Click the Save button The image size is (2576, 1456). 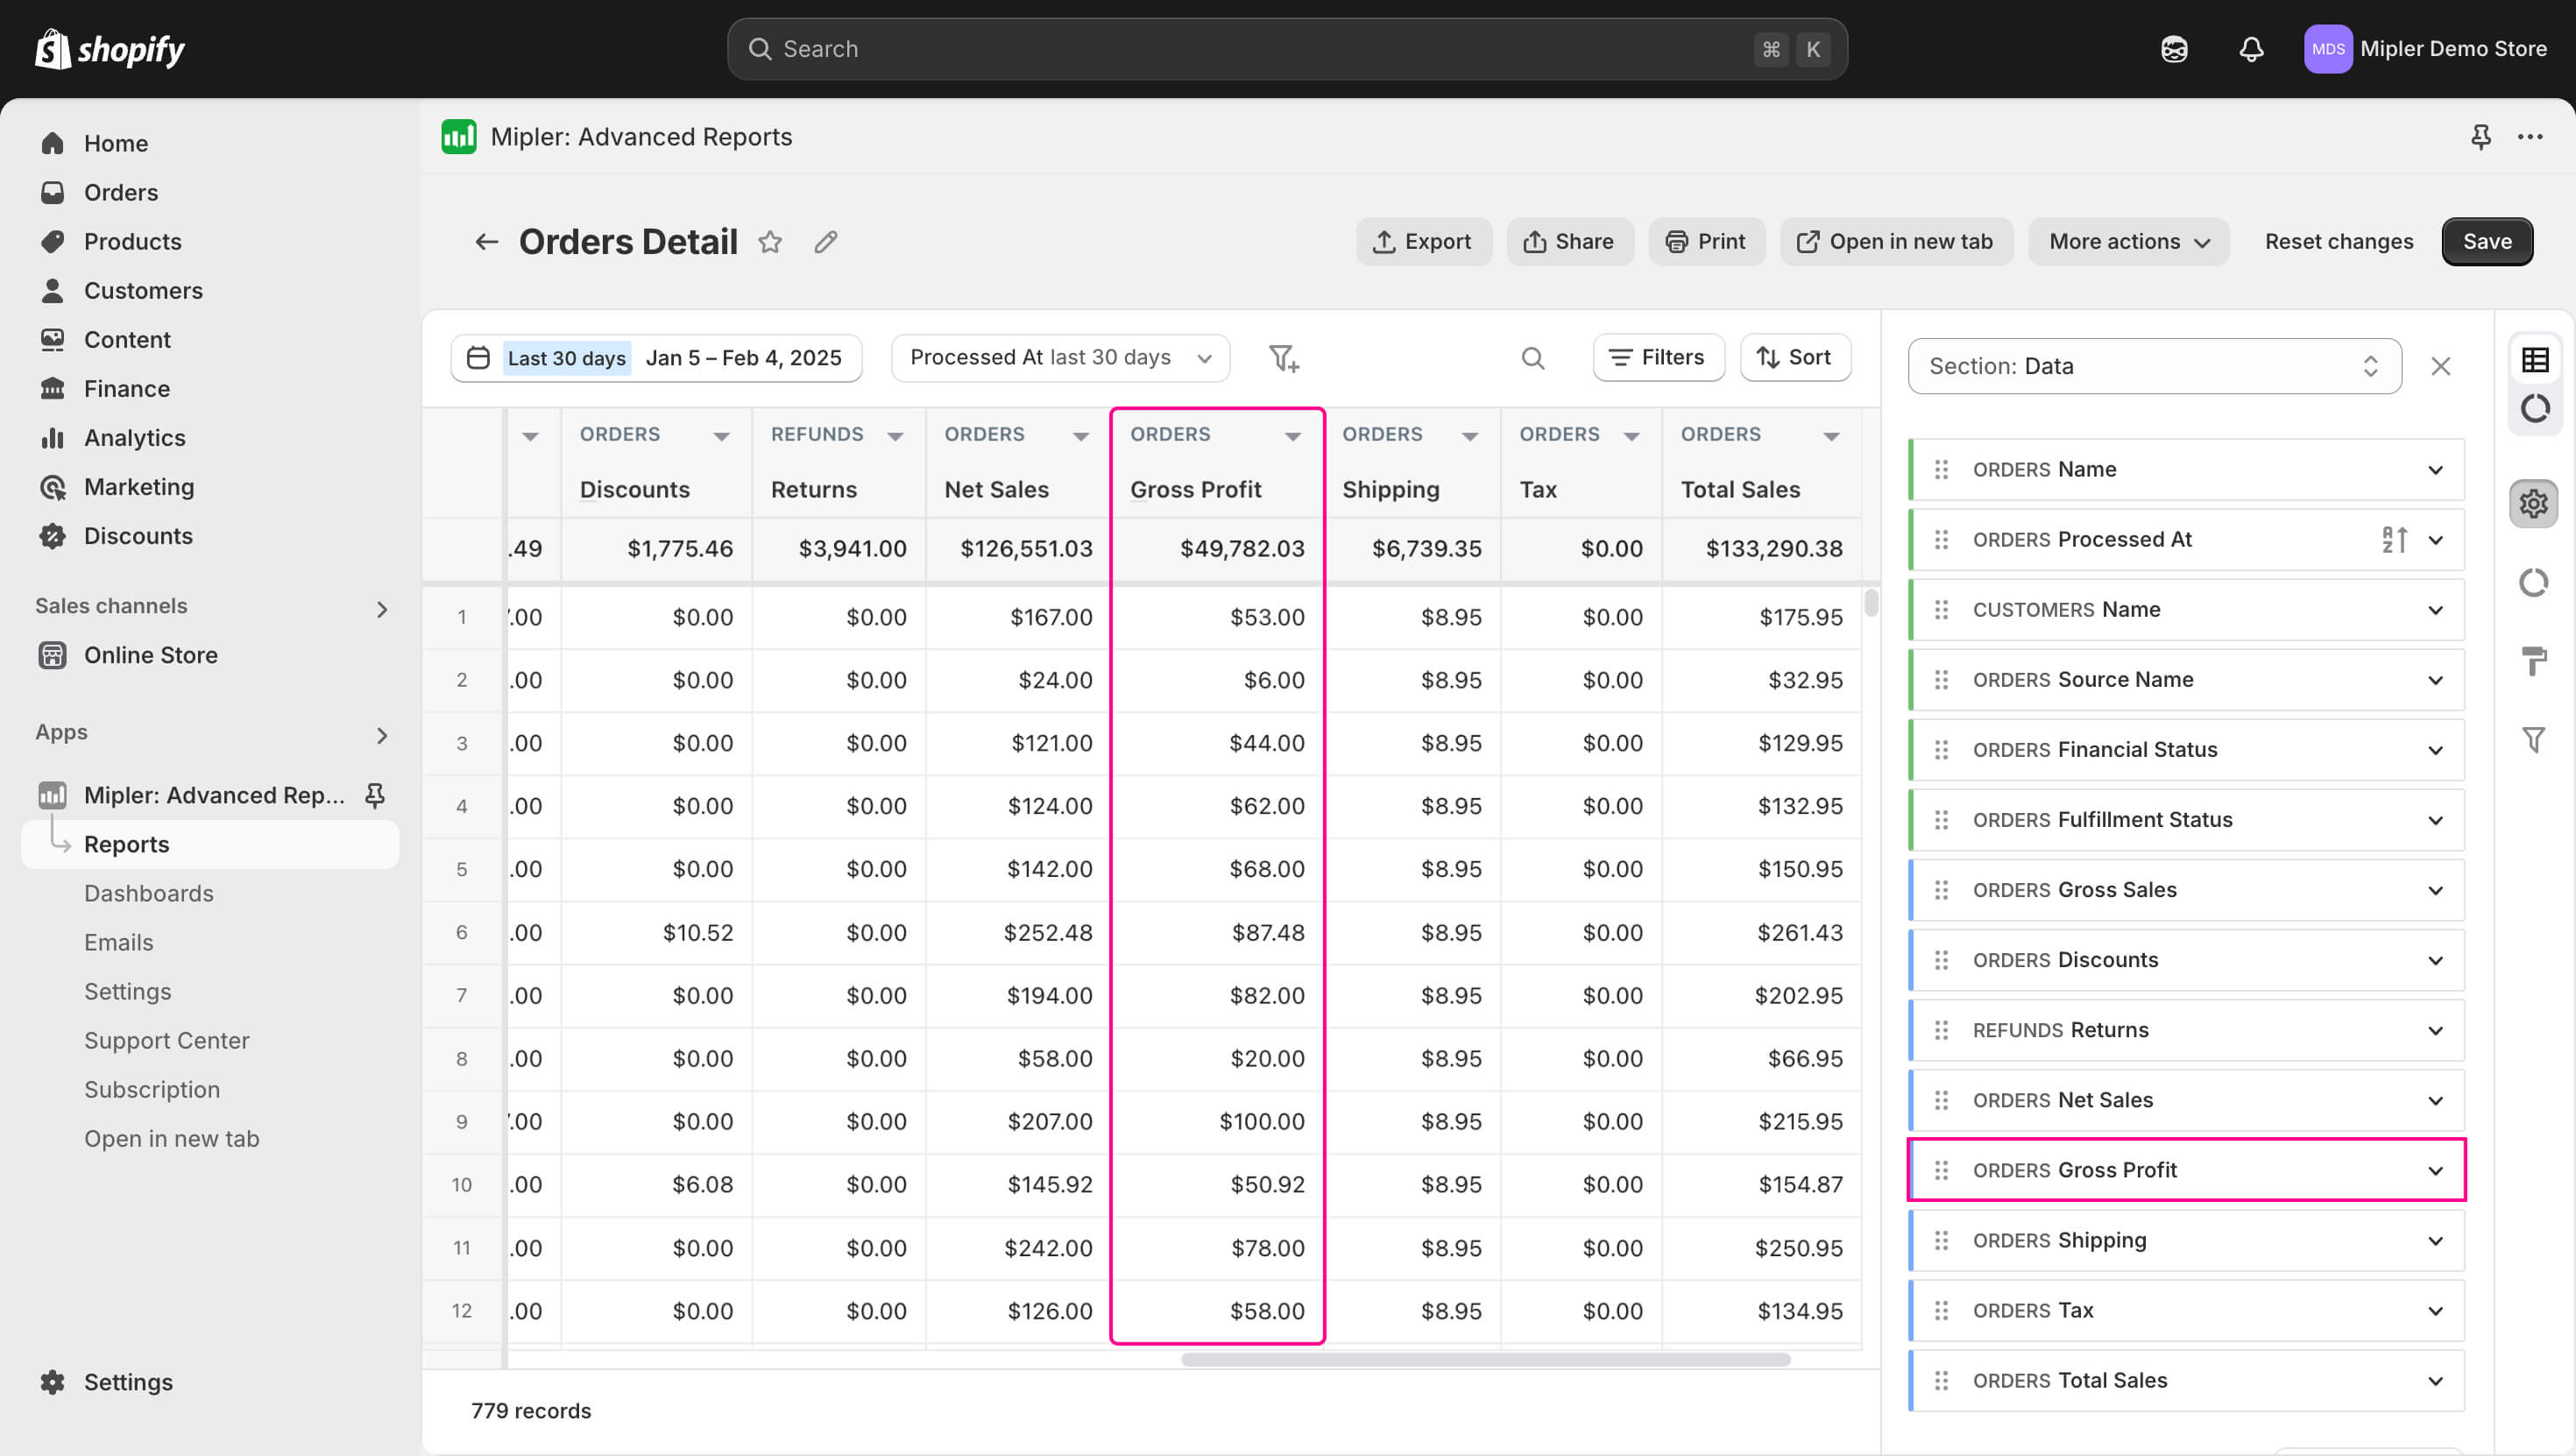point(2486,242)
